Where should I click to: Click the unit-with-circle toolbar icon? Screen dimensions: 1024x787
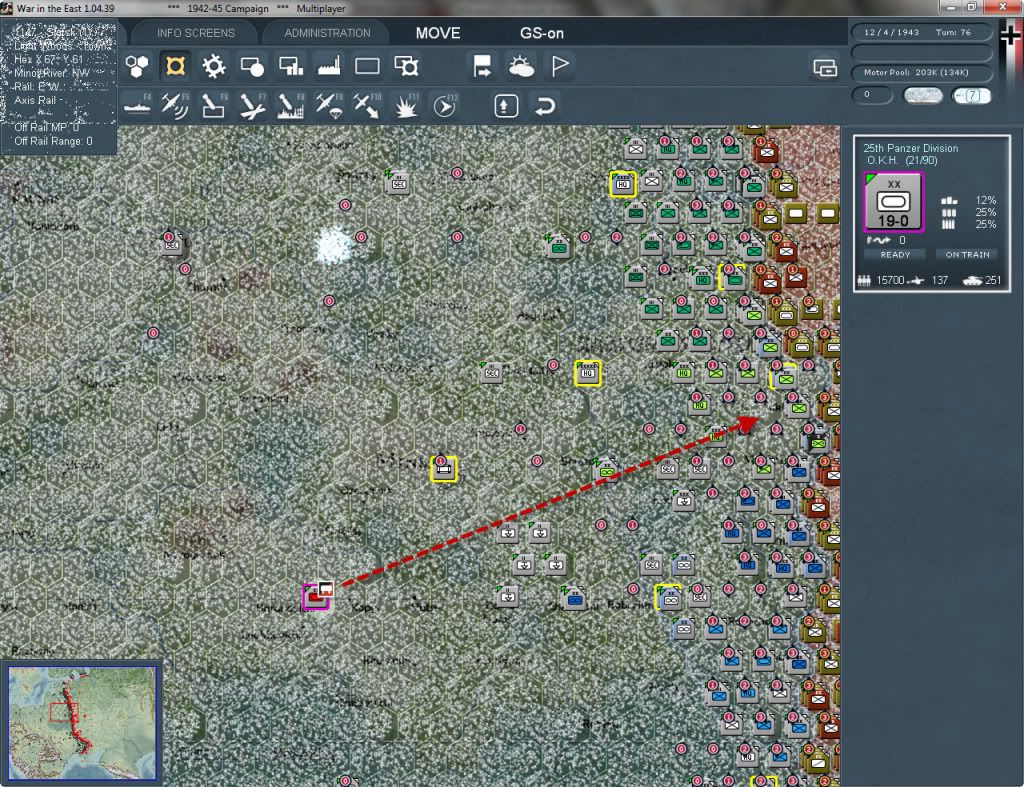[x=252, y=66]
